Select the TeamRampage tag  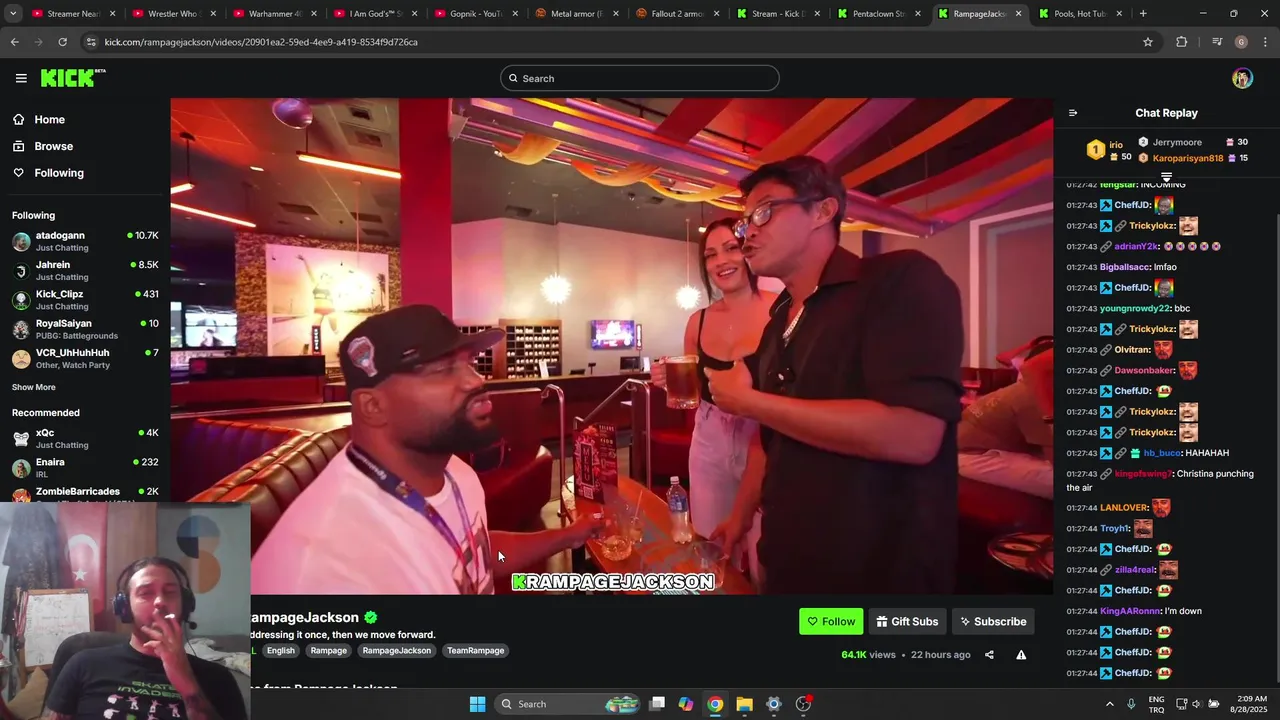coord(475,650)
